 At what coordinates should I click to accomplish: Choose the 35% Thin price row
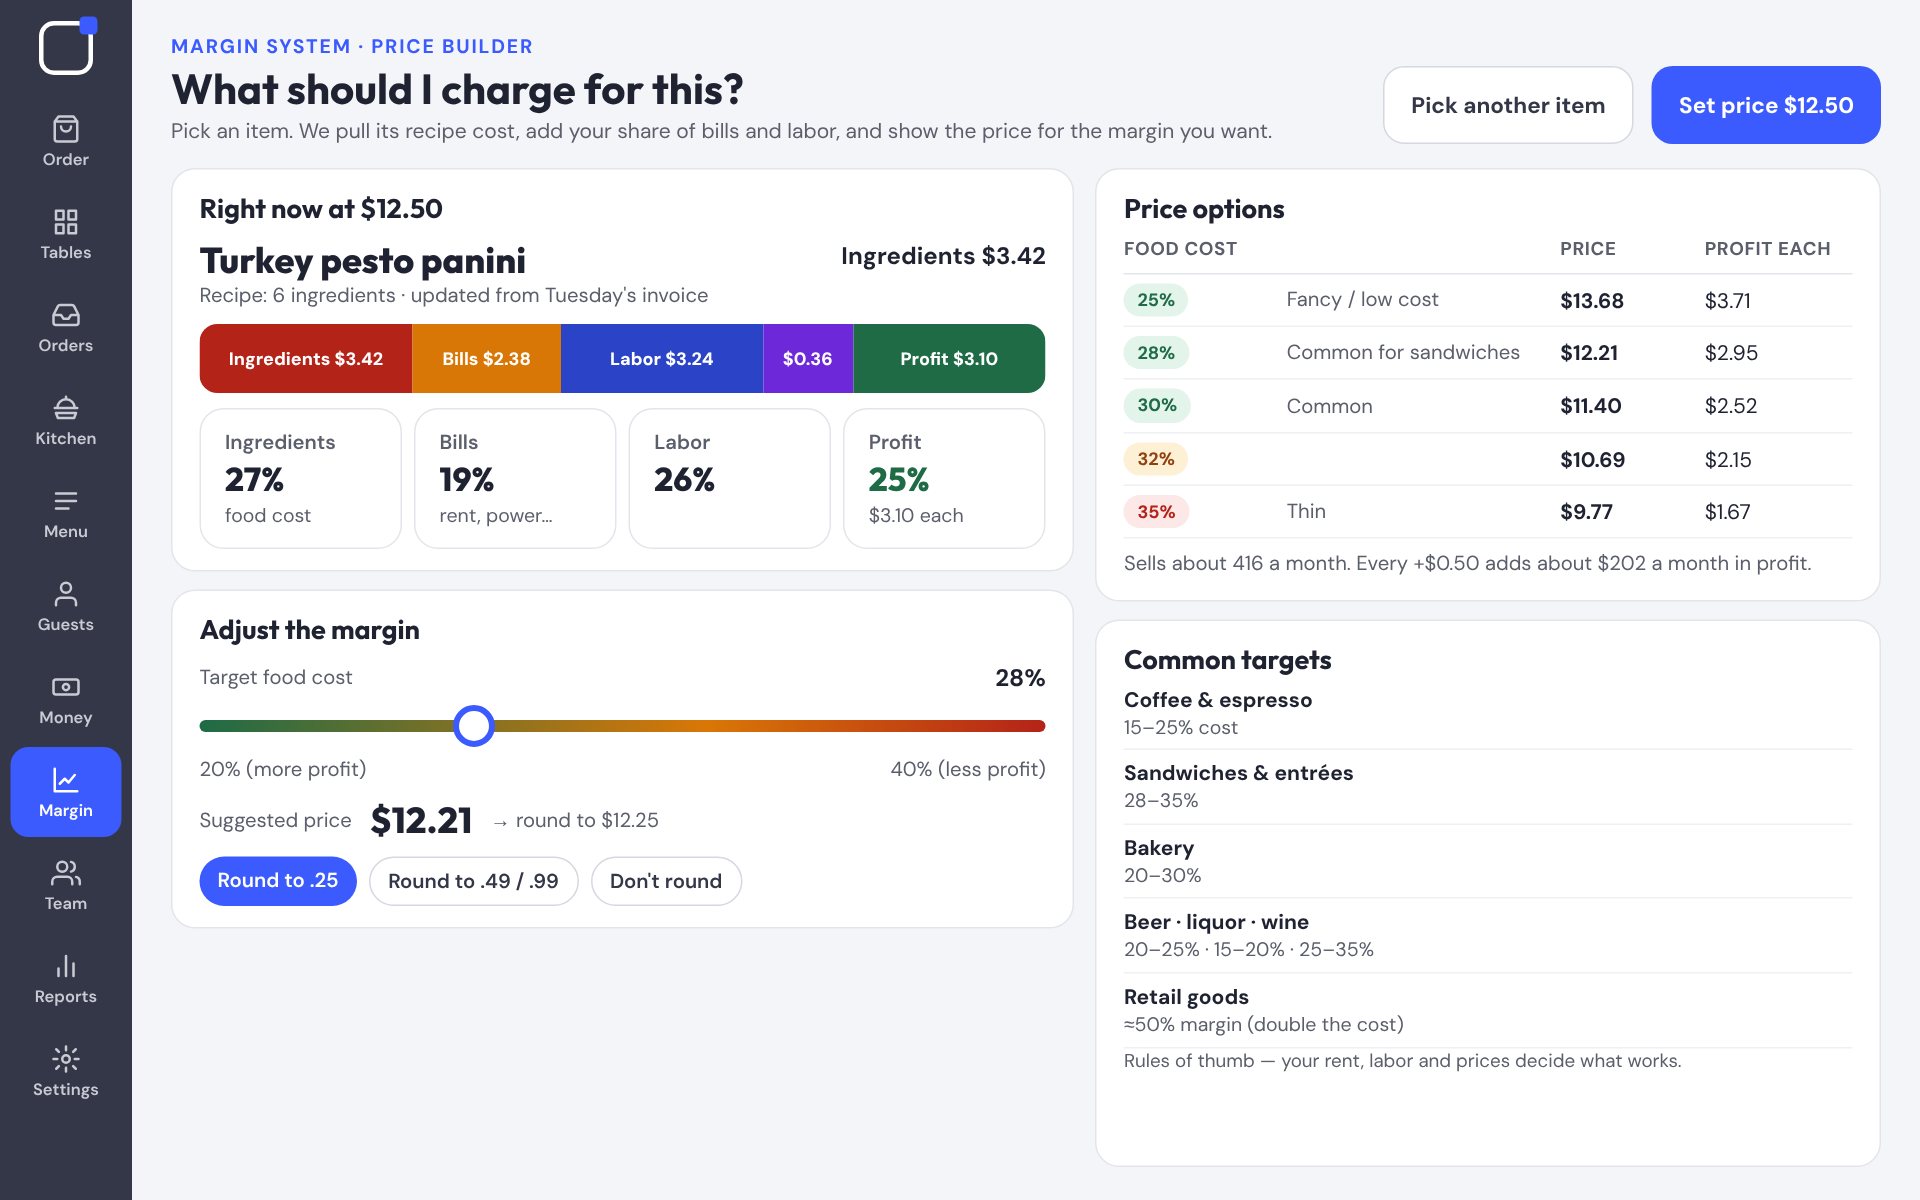1488,512
